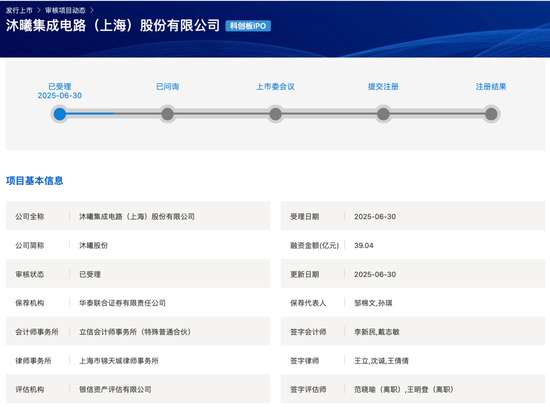Click the 签字评估师 field label
Image resolution: width=550 pixels, height=407 pixels.
(x=308, y=389)
